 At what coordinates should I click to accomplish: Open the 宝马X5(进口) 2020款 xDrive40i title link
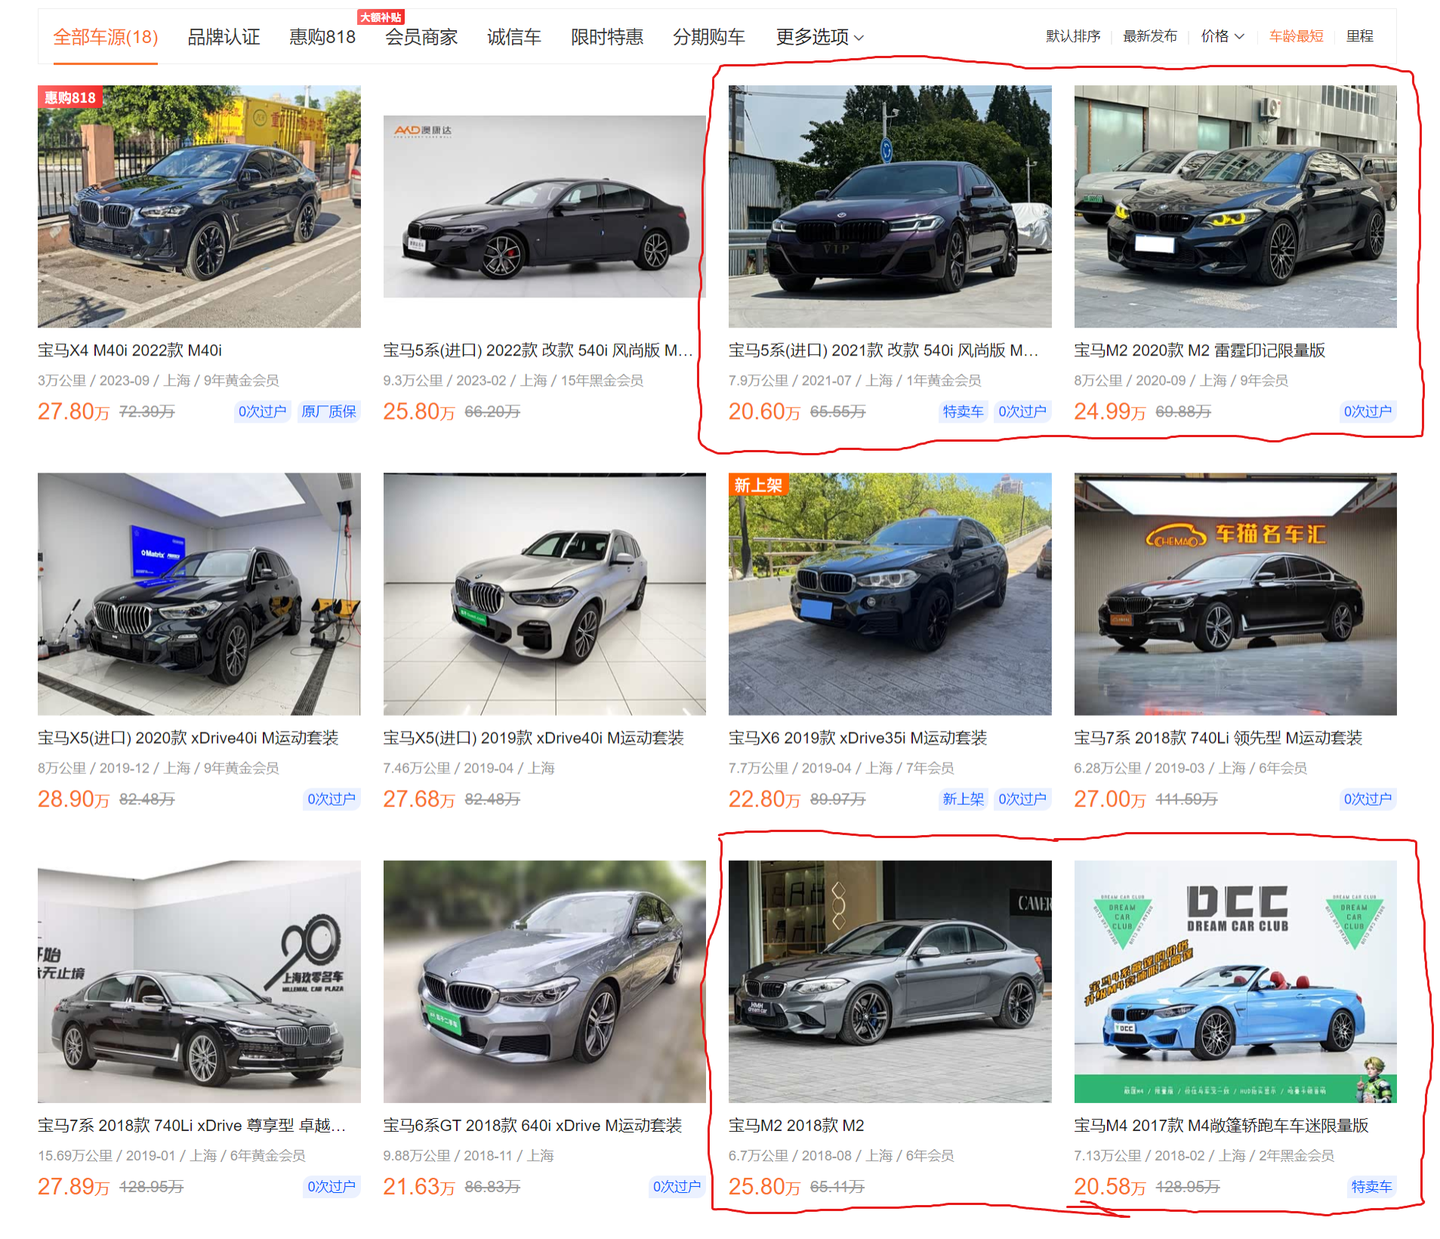pos(188,738)
